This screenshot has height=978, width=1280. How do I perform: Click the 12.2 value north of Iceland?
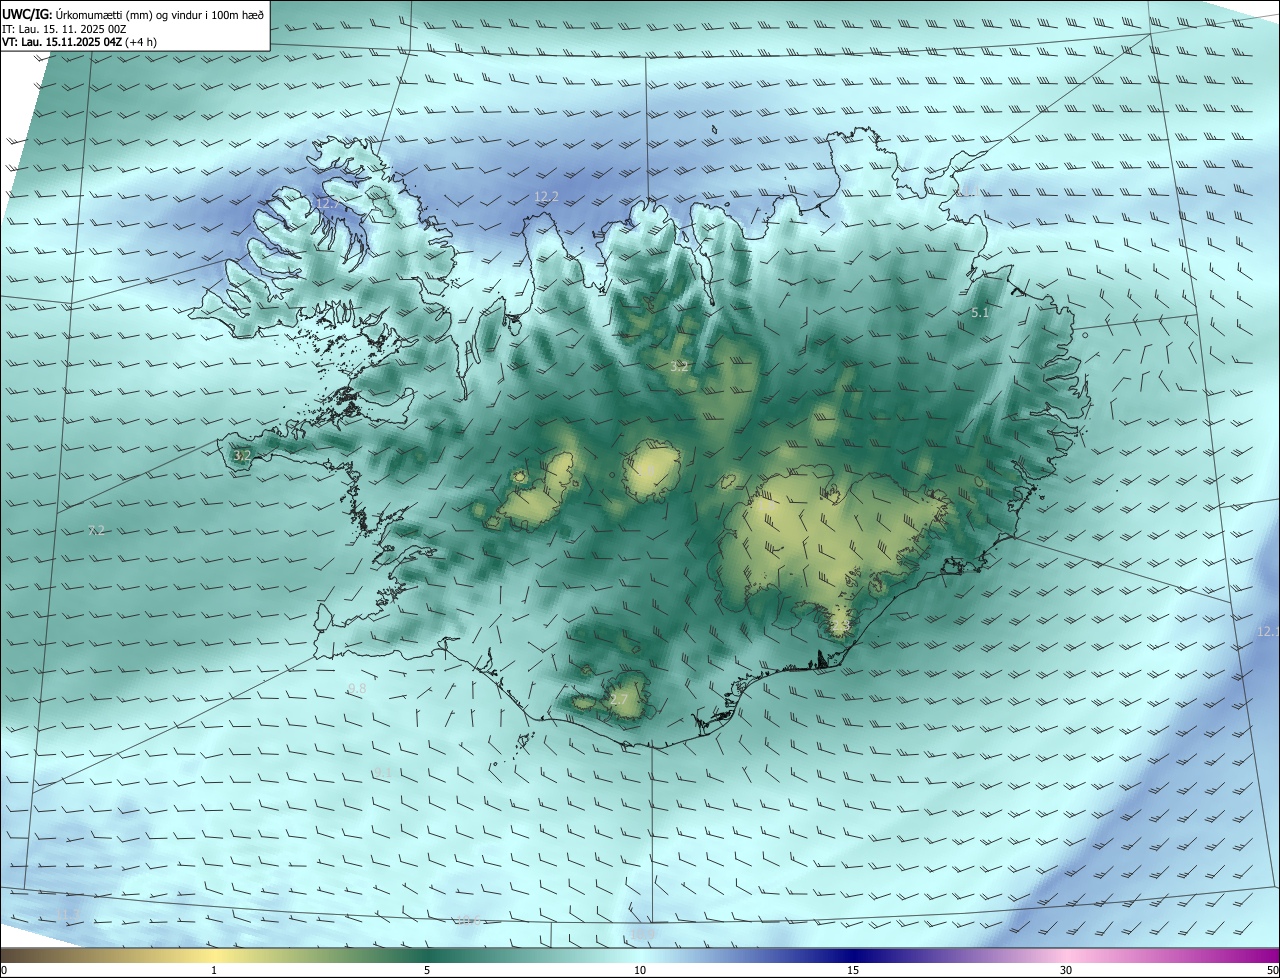coord(546,197)
